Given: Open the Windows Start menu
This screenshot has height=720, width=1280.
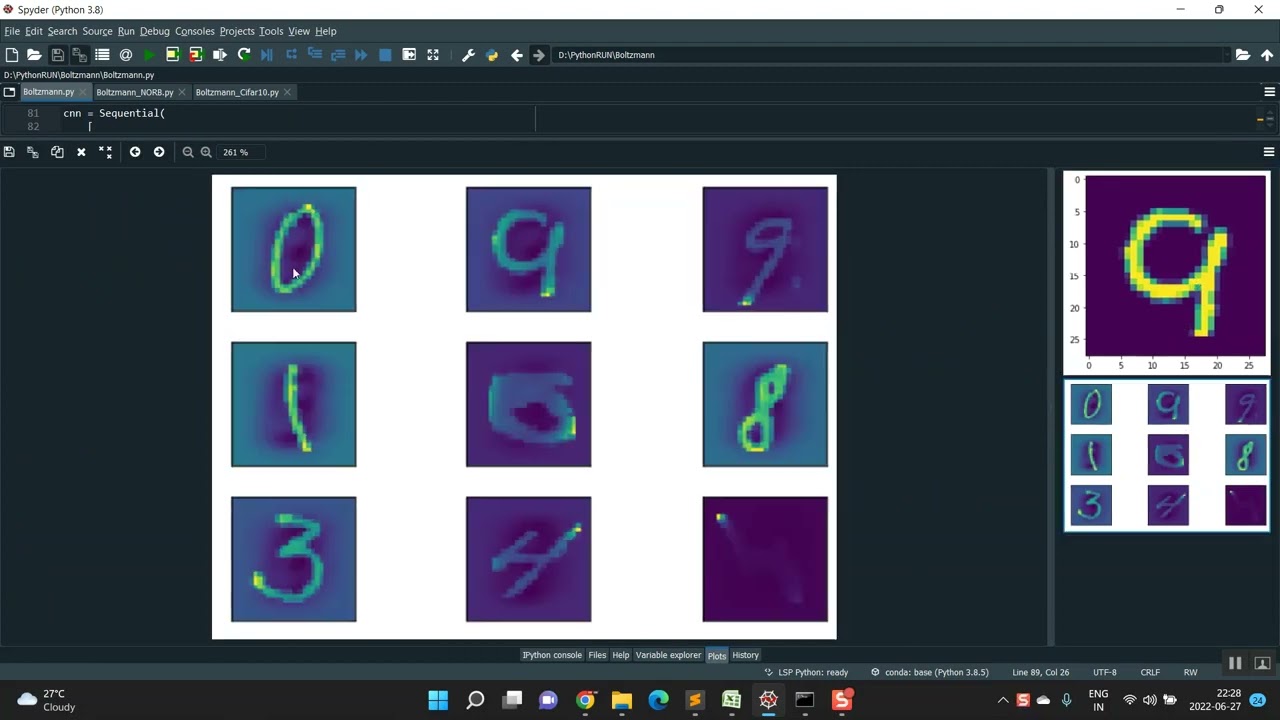Looking at the screenshot, I should coord(438,700).
